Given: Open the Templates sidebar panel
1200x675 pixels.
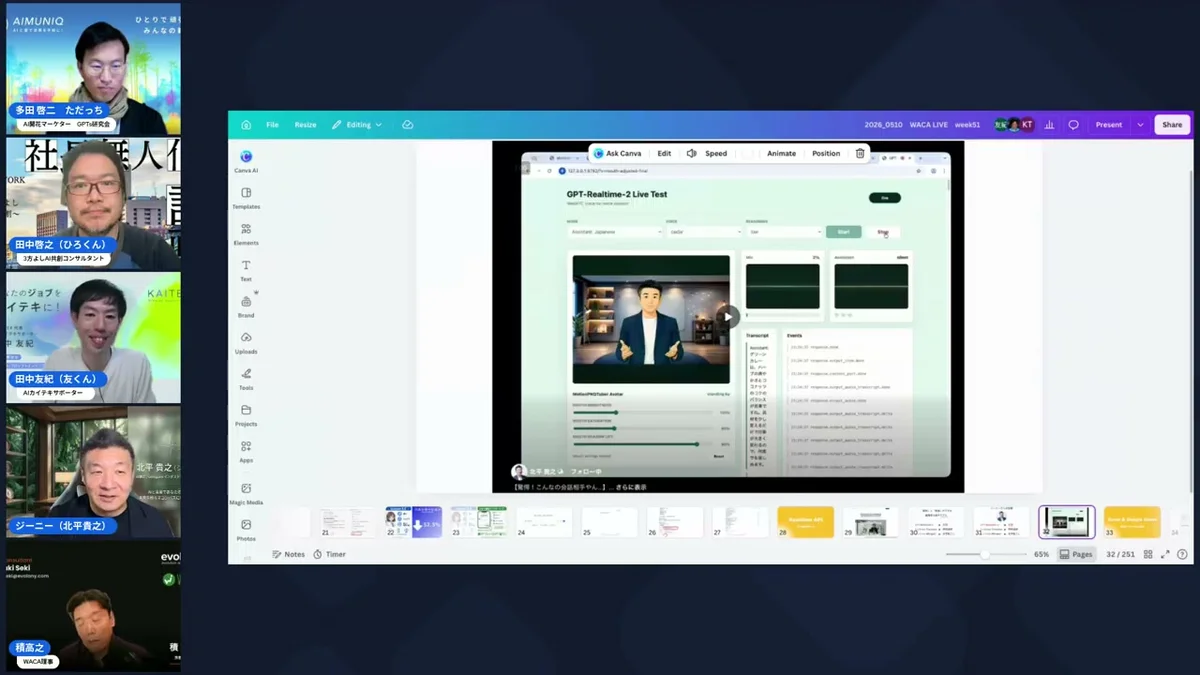Looking at the screenshot, I should (x=246, y=198).
